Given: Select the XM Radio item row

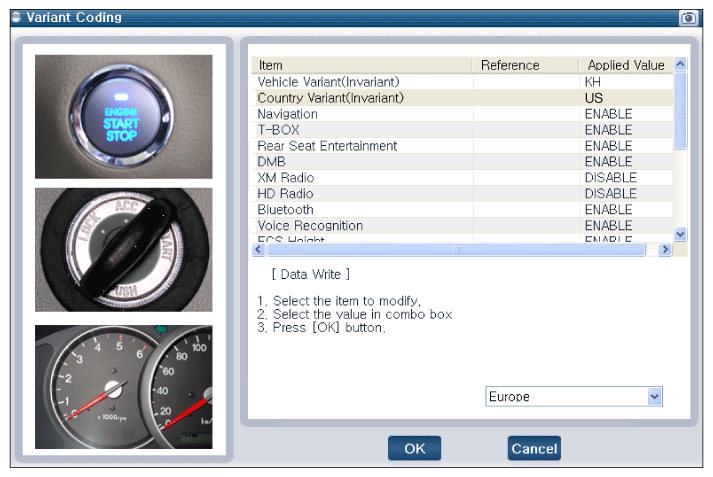Looking at the screenshot, I should click(462, 177).
